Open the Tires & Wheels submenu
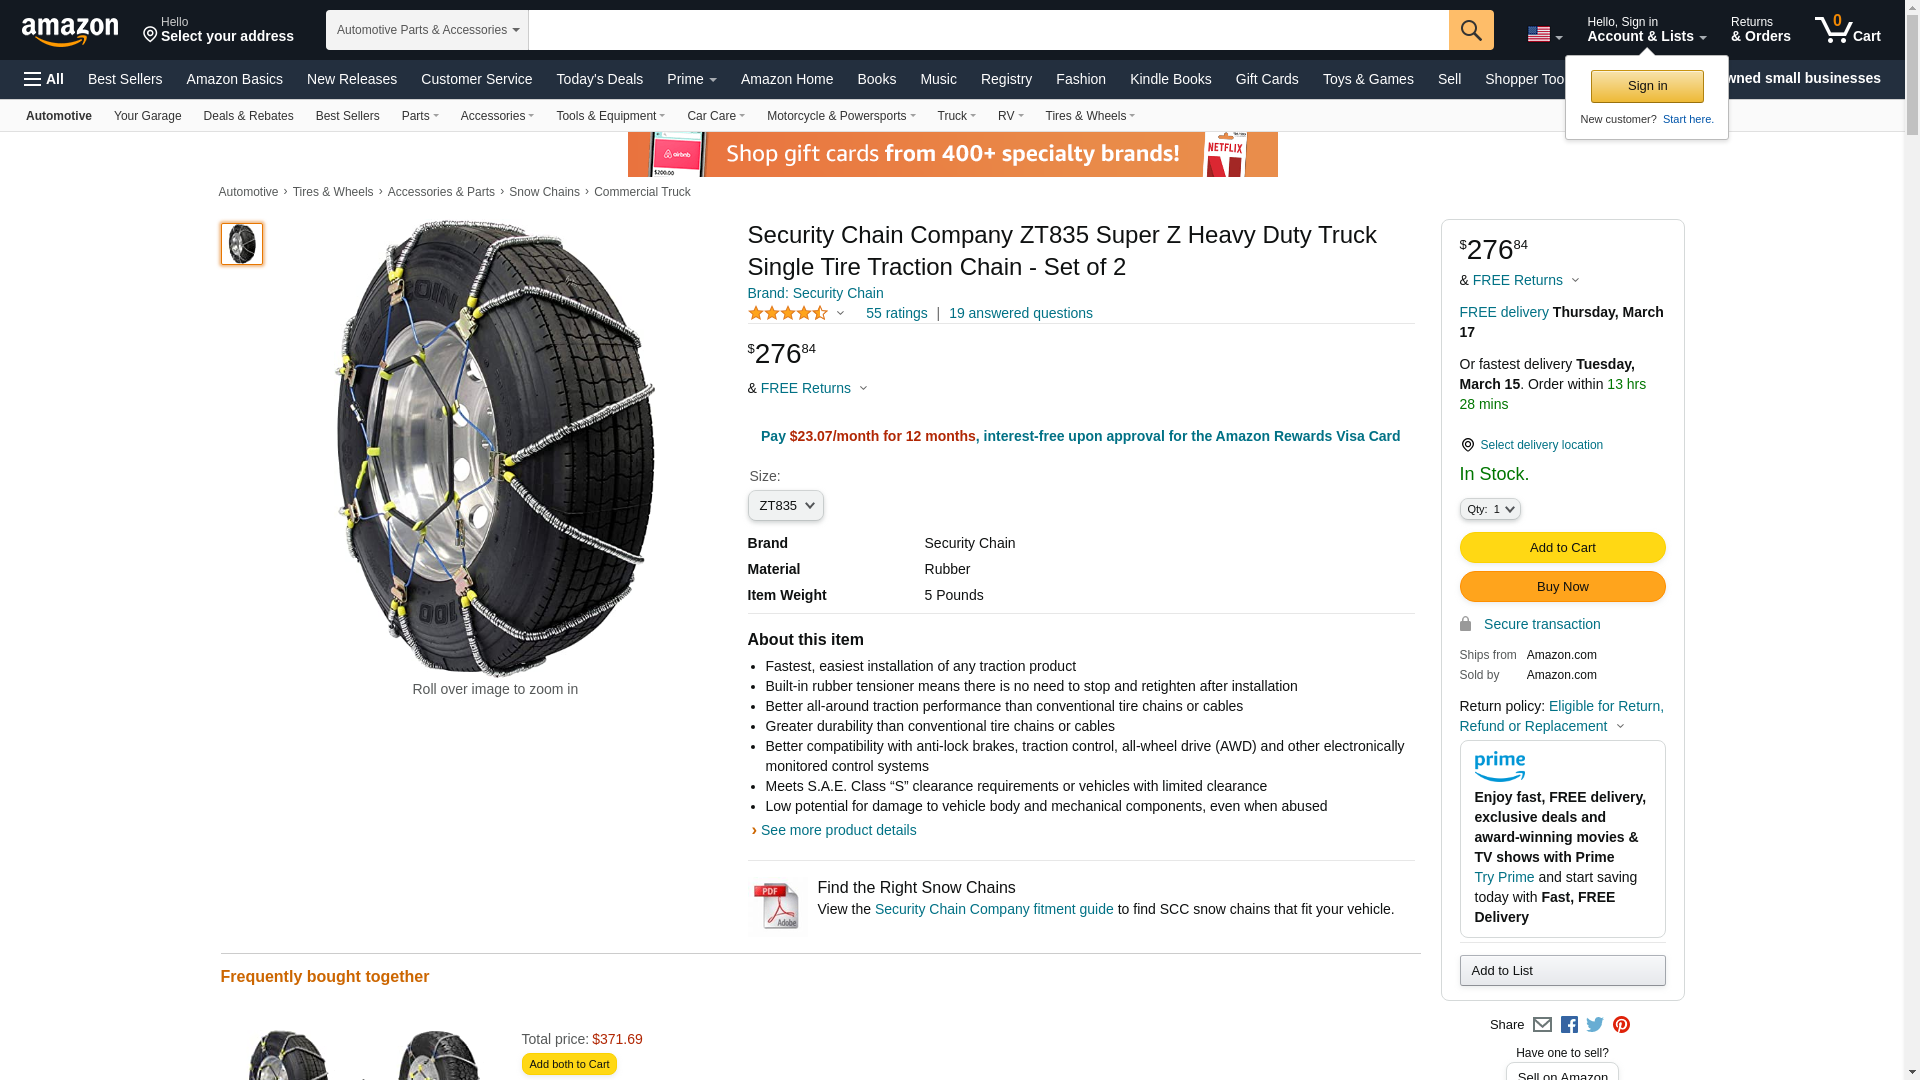This screenshot has width=1920, height=1080. point(1089,116)
